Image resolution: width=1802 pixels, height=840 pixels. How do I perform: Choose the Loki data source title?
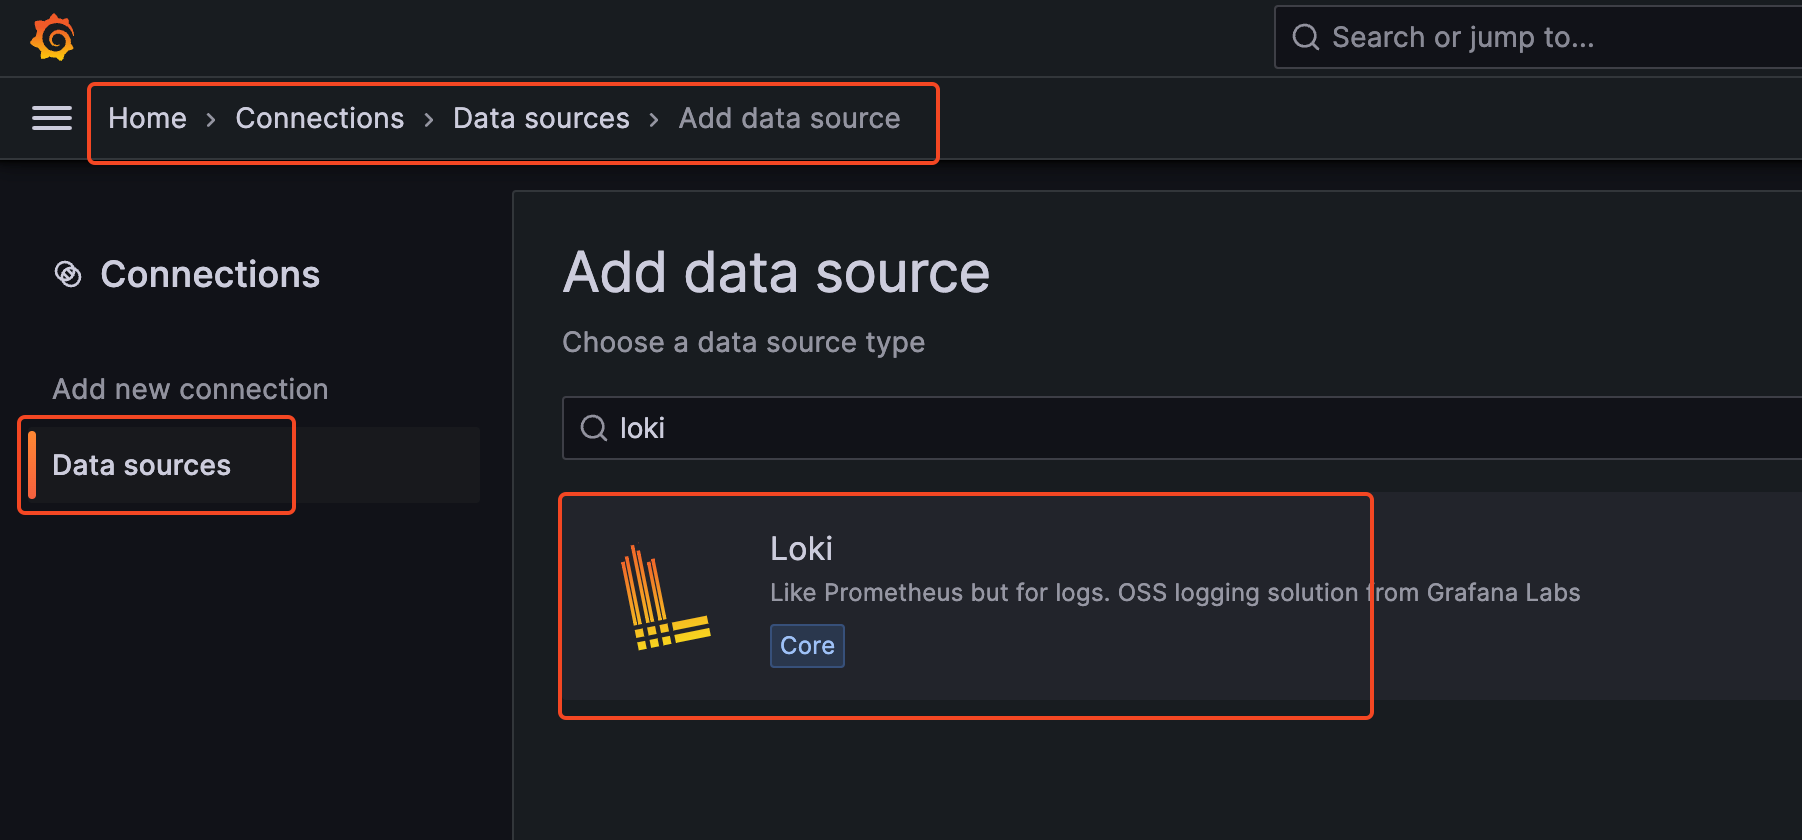(x=801, y=548)
